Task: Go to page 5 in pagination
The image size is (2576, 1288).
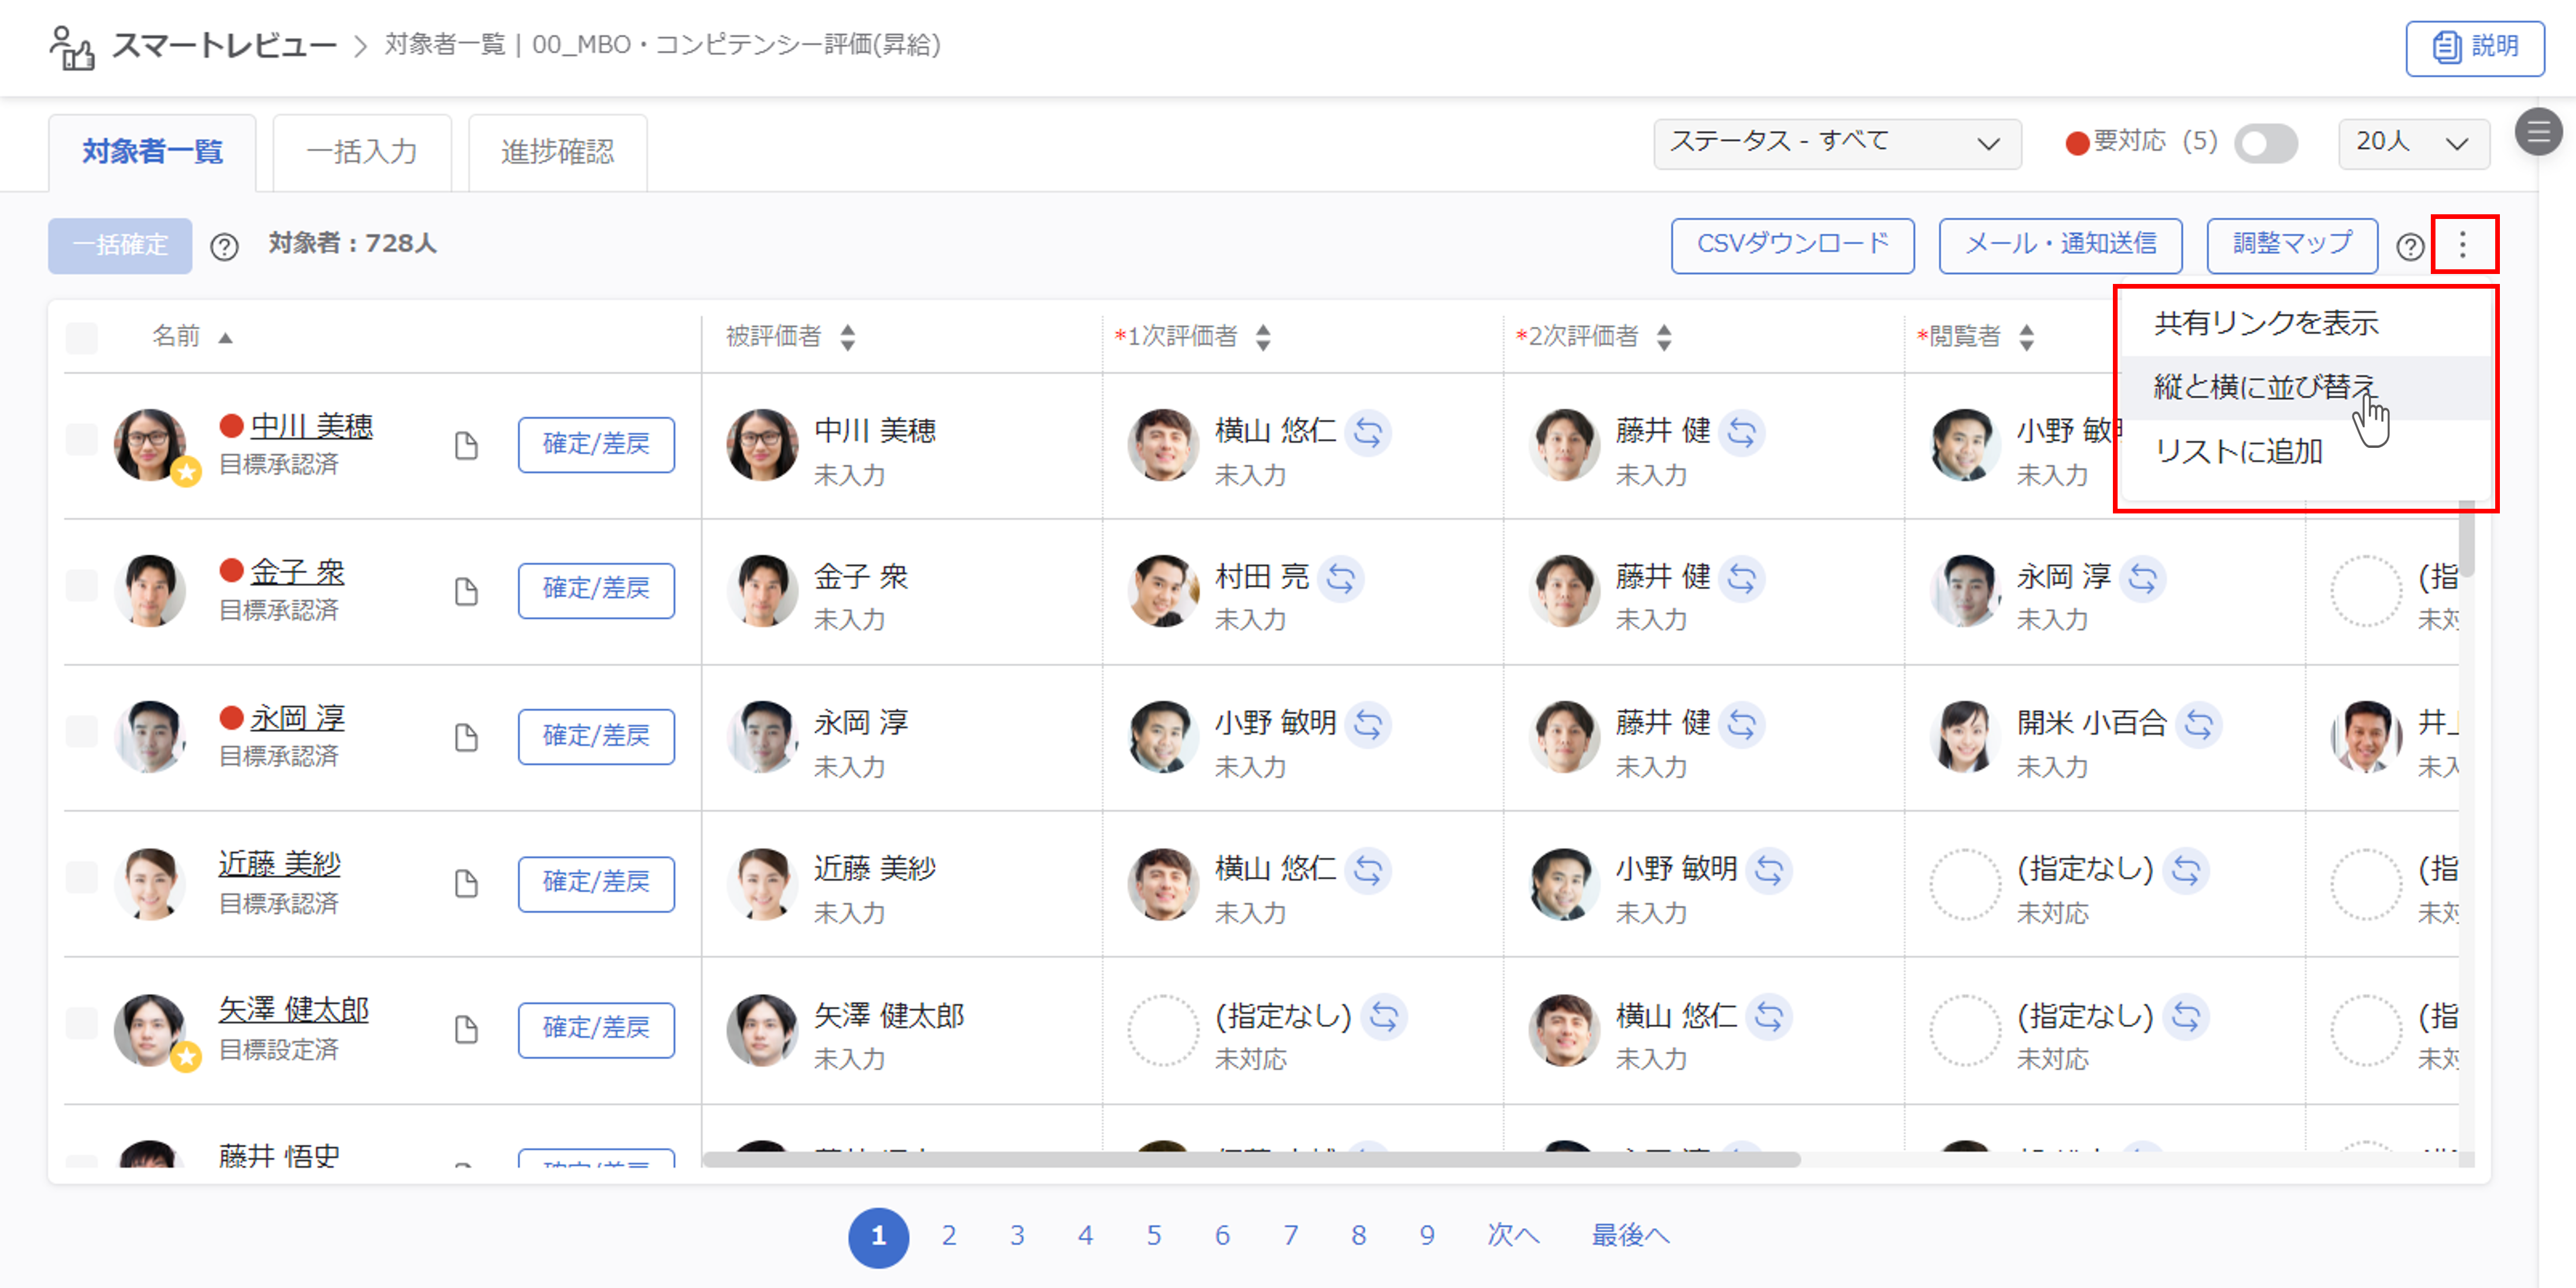Action: (x=1153, y=1236)
